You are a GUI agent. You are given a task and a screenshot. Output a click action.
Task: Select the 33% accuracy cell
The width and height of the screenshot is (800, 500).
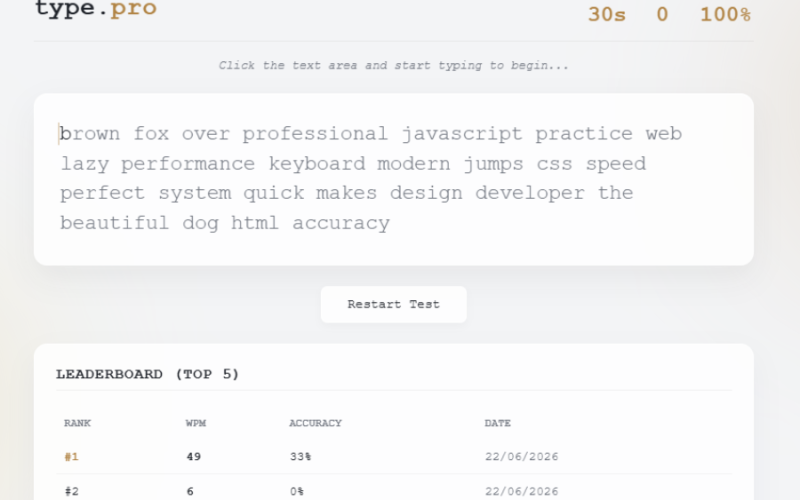point(301,457)
